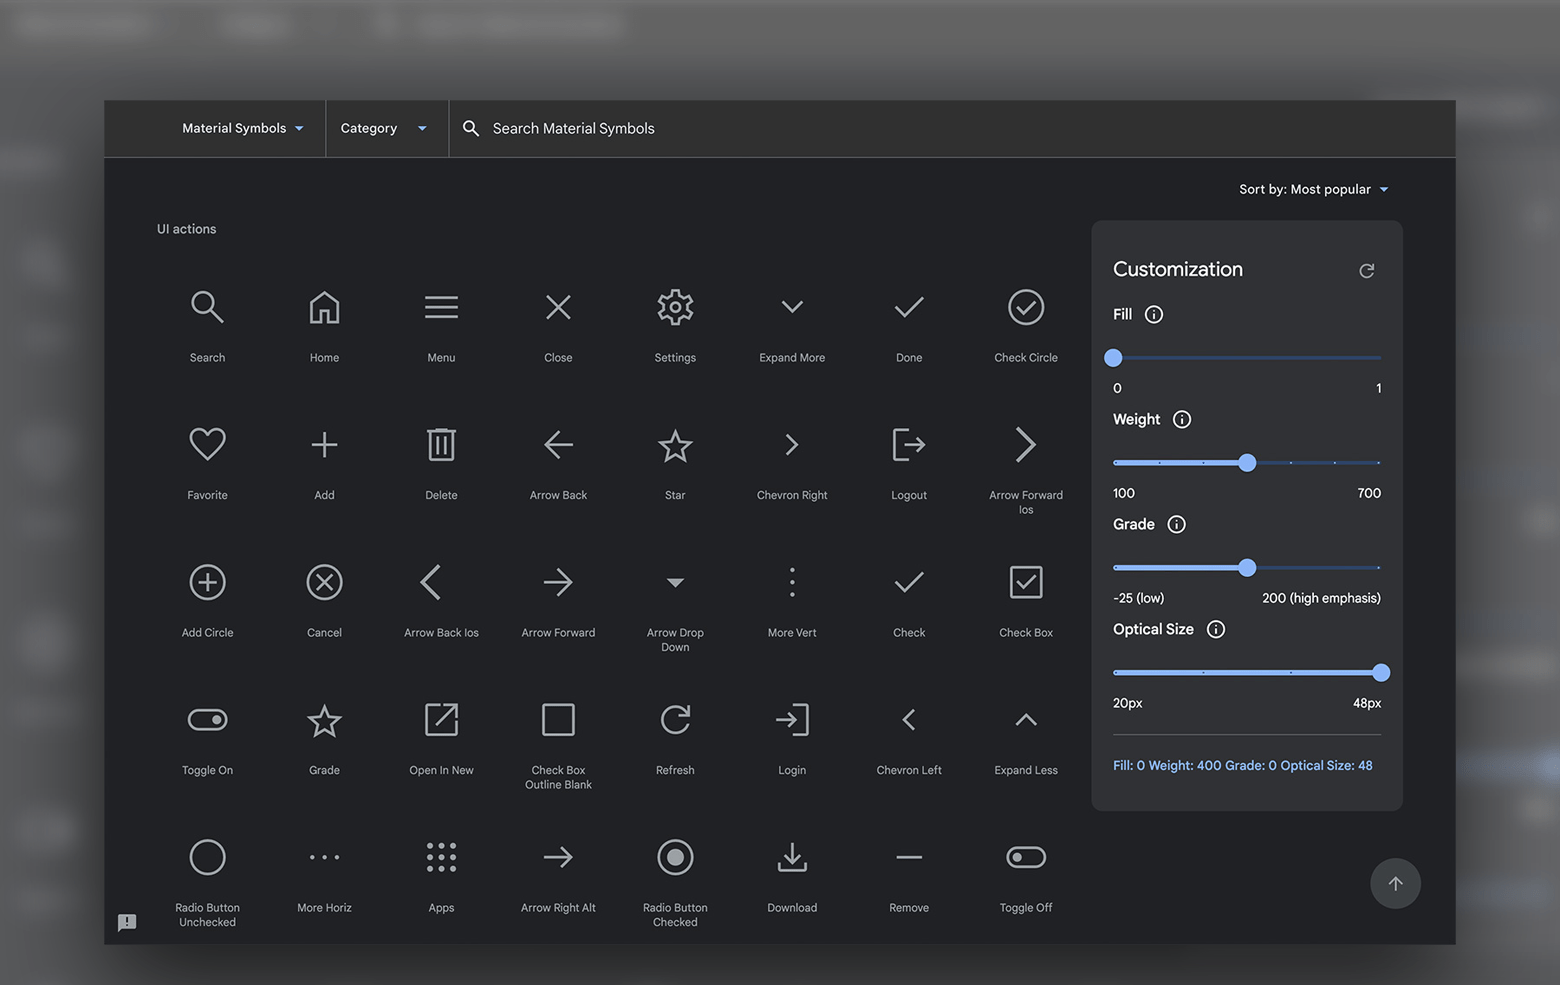Click the Weight slider handle

(x=1247, y=463)
